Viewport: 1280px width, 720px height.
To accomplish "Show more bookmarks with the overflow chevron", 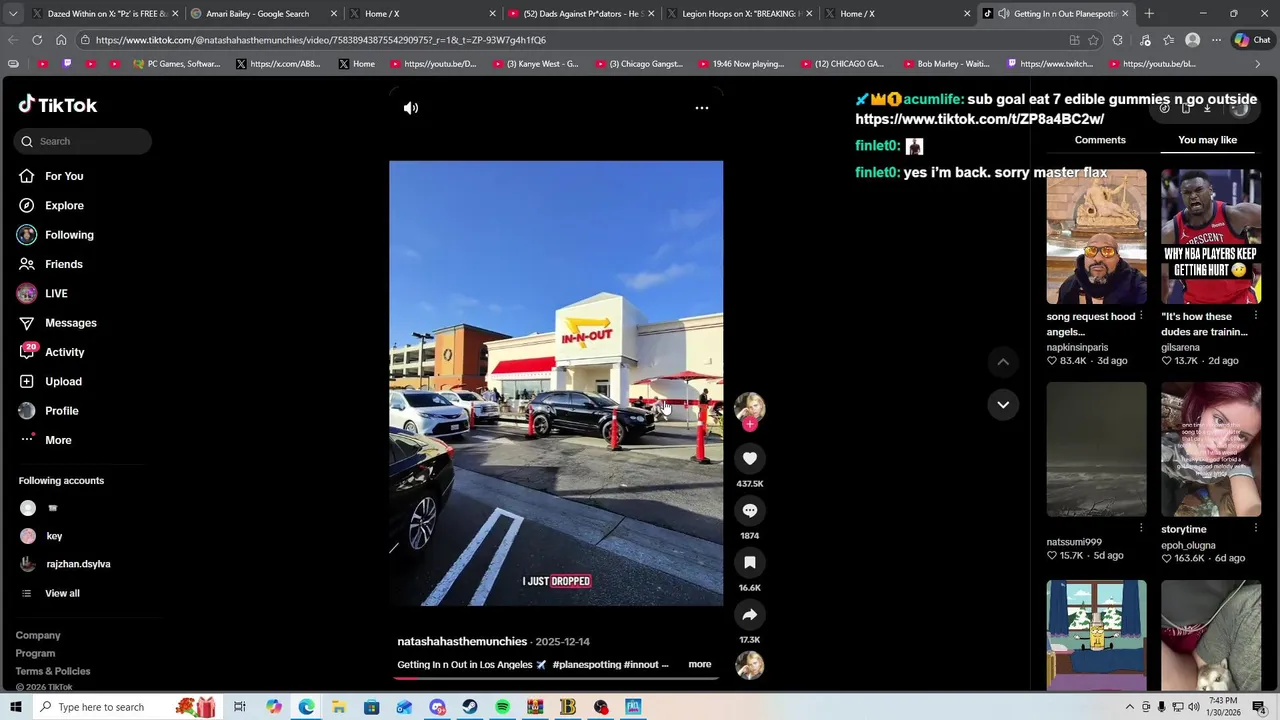I will tap(1258, 64).
